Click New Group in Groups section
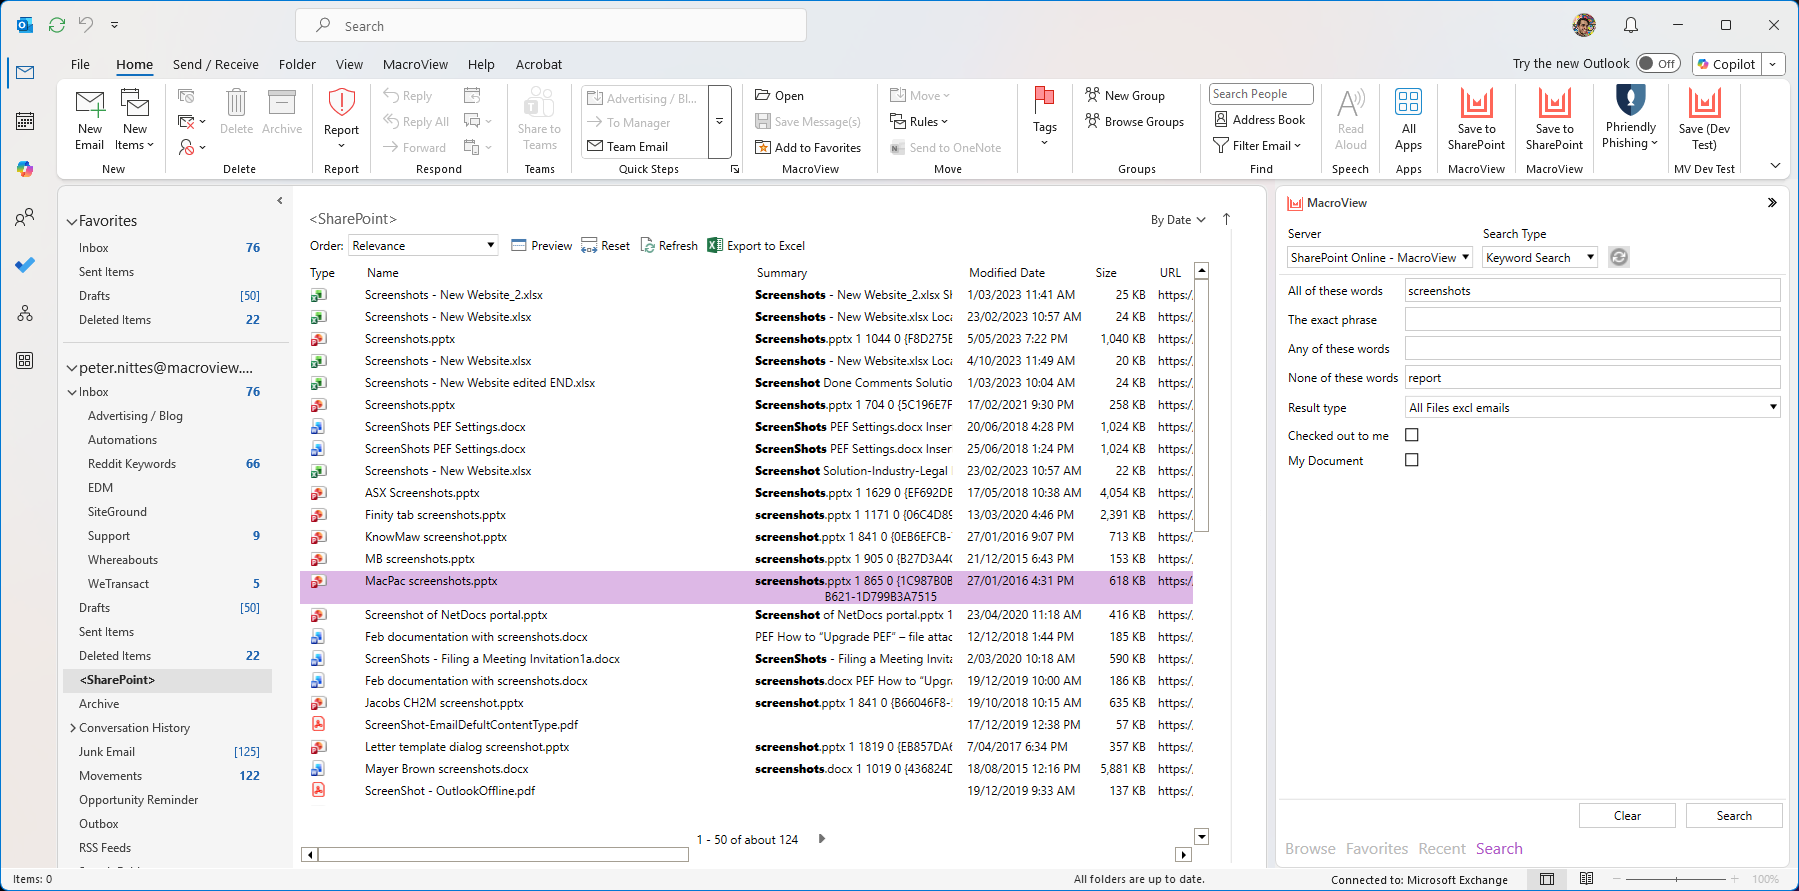 (1125, 96)
